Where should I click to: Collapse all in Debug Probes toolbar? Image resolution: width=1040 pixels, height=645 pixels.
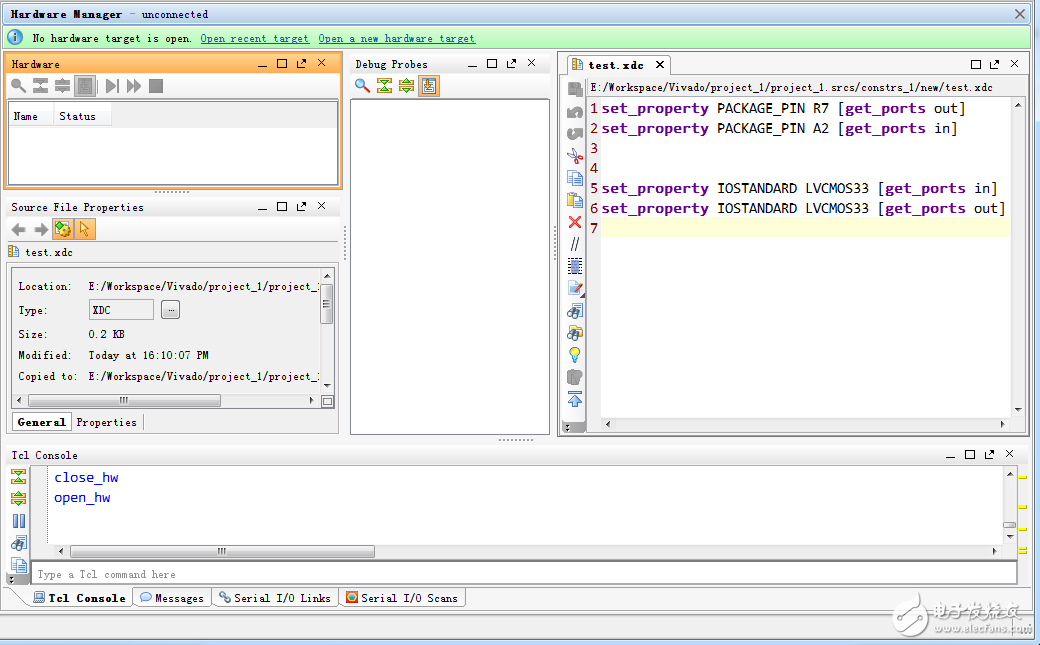[384, 86]
